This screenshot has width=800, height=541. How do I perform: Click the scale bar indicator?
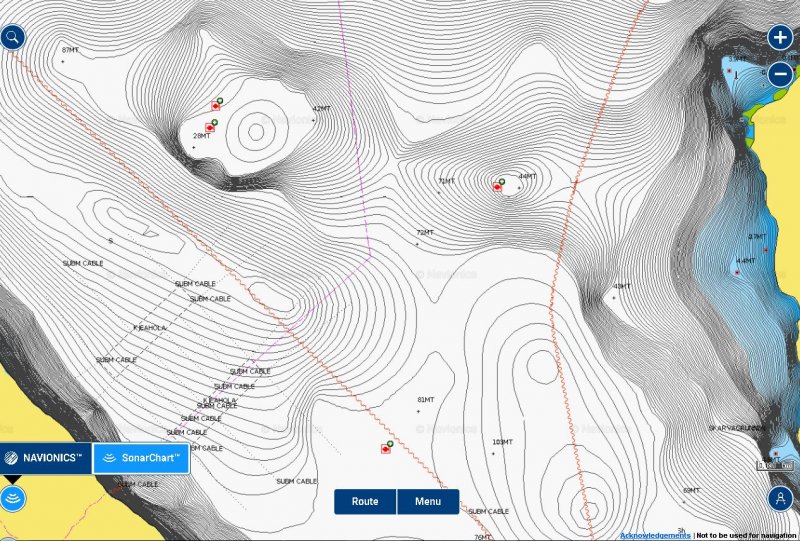pos(774,464)
